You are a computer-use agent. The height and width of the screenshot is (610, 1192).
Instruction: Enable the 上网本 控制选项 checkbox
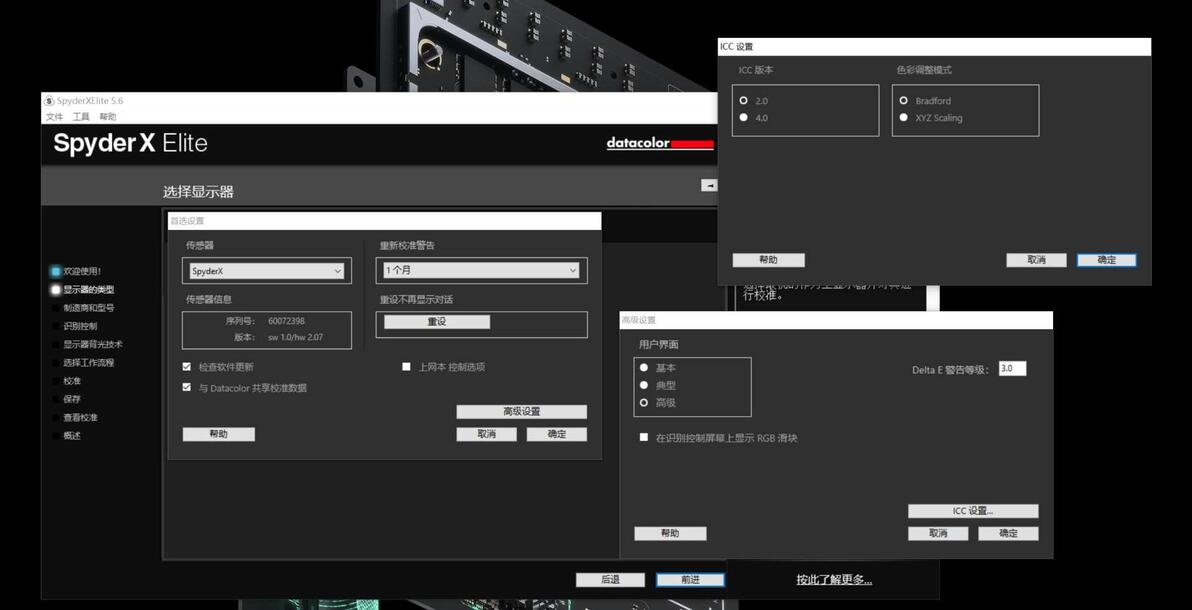406,367
